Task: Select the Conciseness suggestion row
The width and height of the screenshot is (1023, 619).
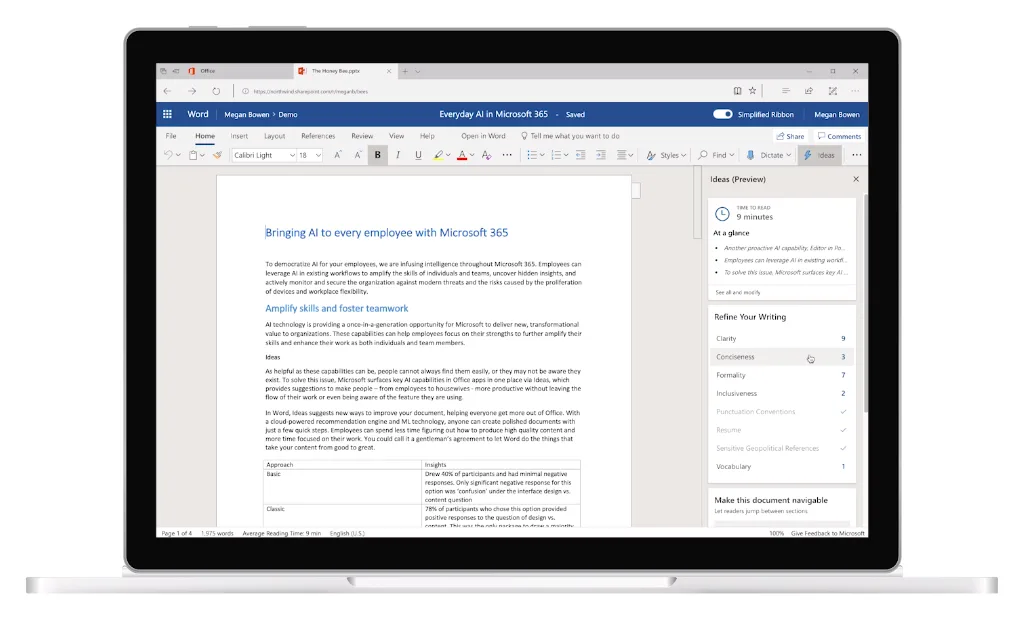Action: coord(781,357)
